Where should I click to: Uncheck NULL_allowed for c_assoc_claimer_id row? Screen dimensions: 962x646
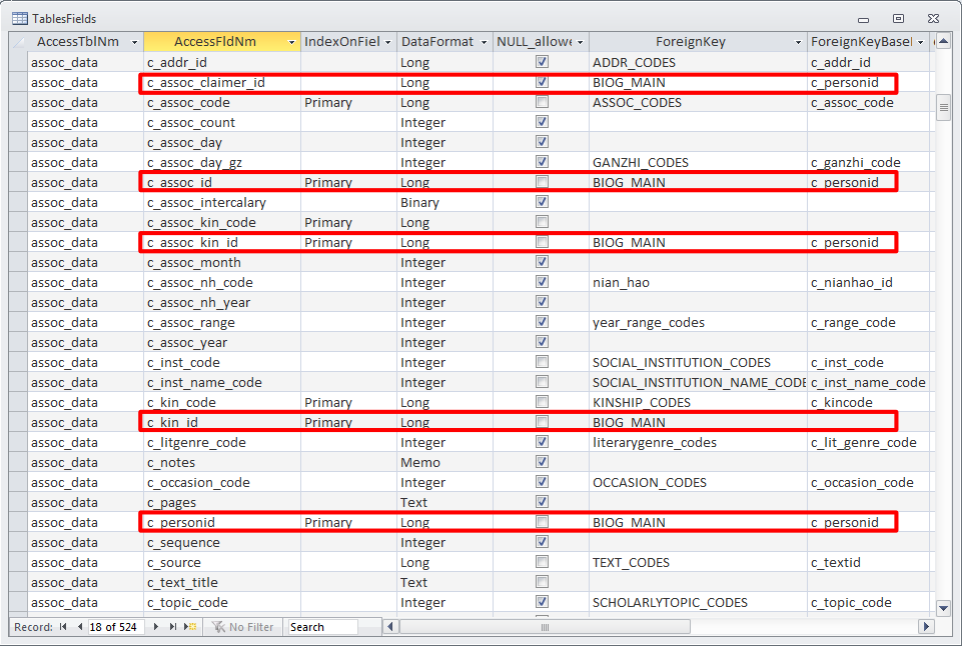point(542,82)
